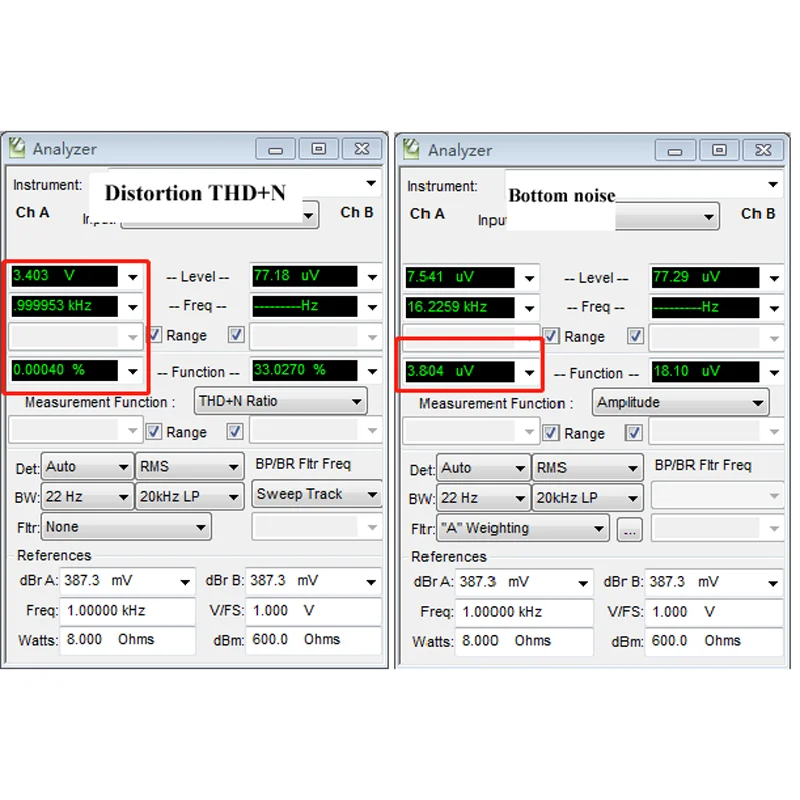Click Watts 8.000 Ohms field in right window

pyautogui.click(x=524, y=641)
